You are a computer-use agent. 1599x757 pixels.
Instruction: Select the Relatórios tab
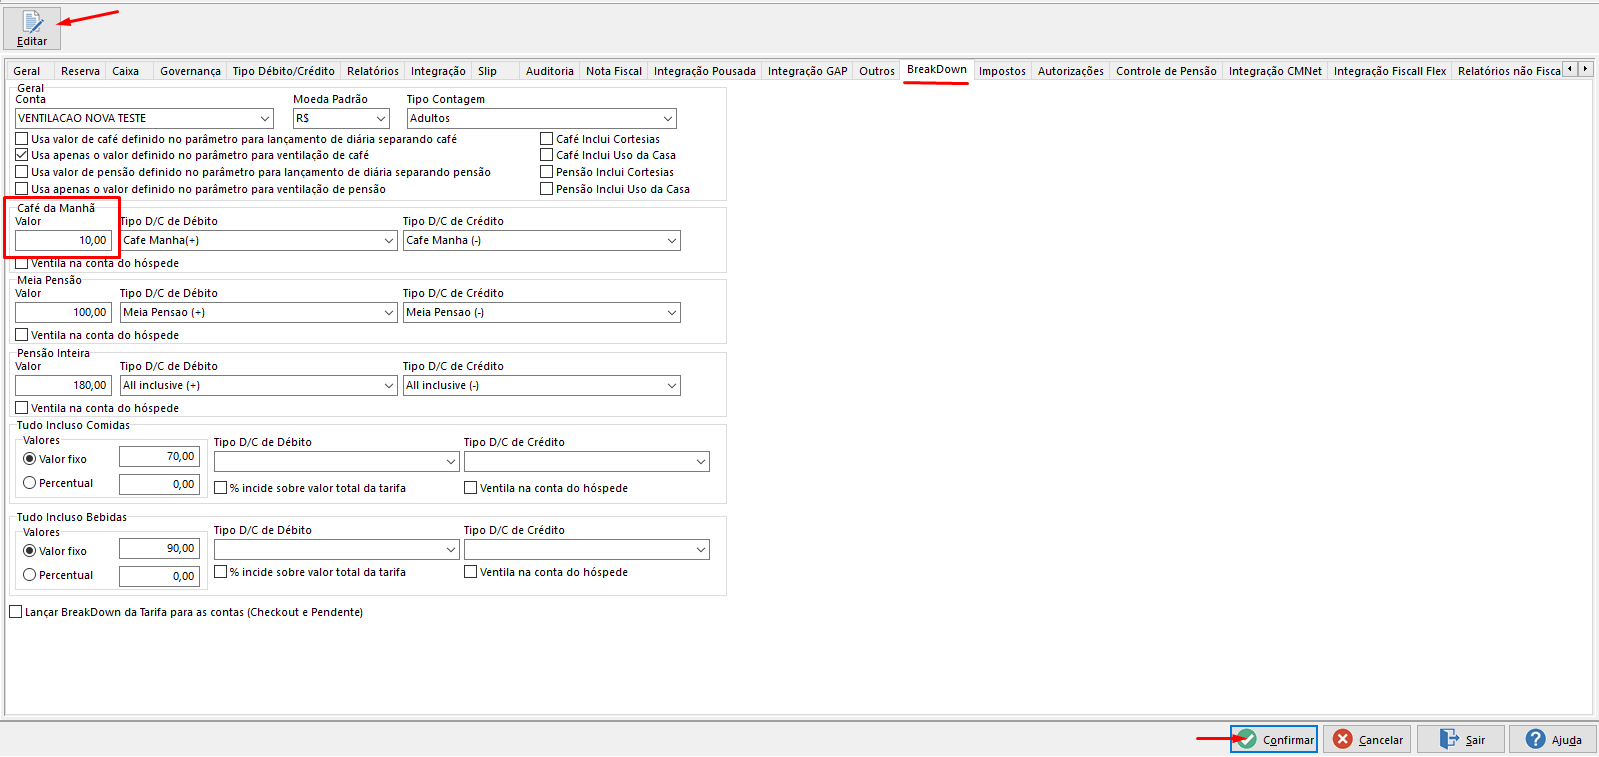(372, 71)
